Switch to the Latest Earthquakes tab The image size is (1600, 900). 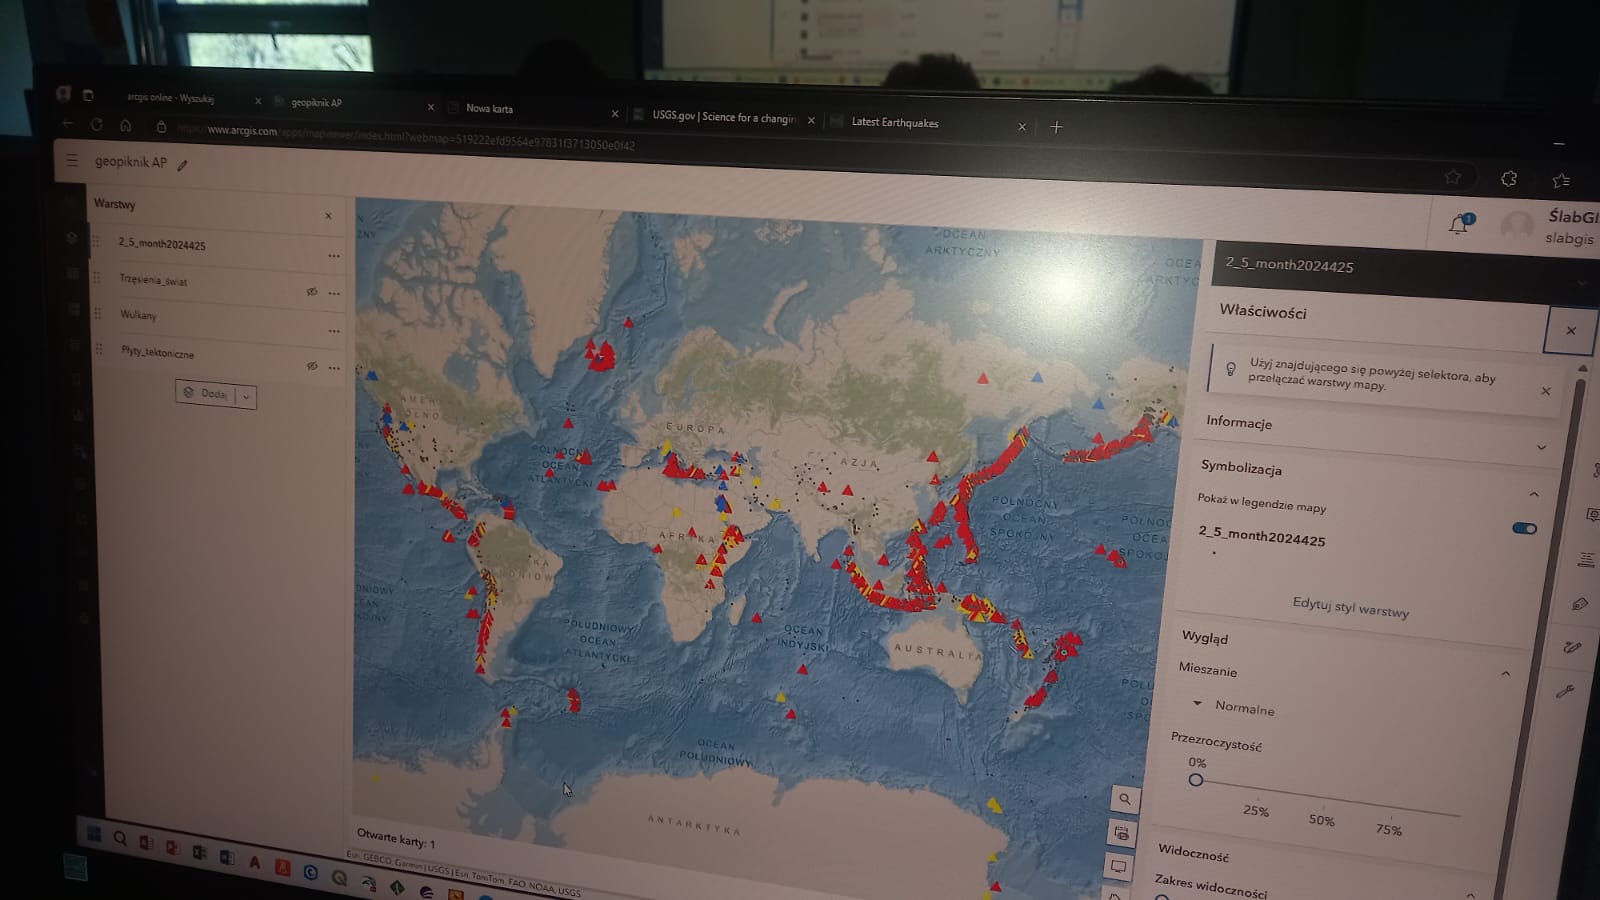click(x=894, y=123)
